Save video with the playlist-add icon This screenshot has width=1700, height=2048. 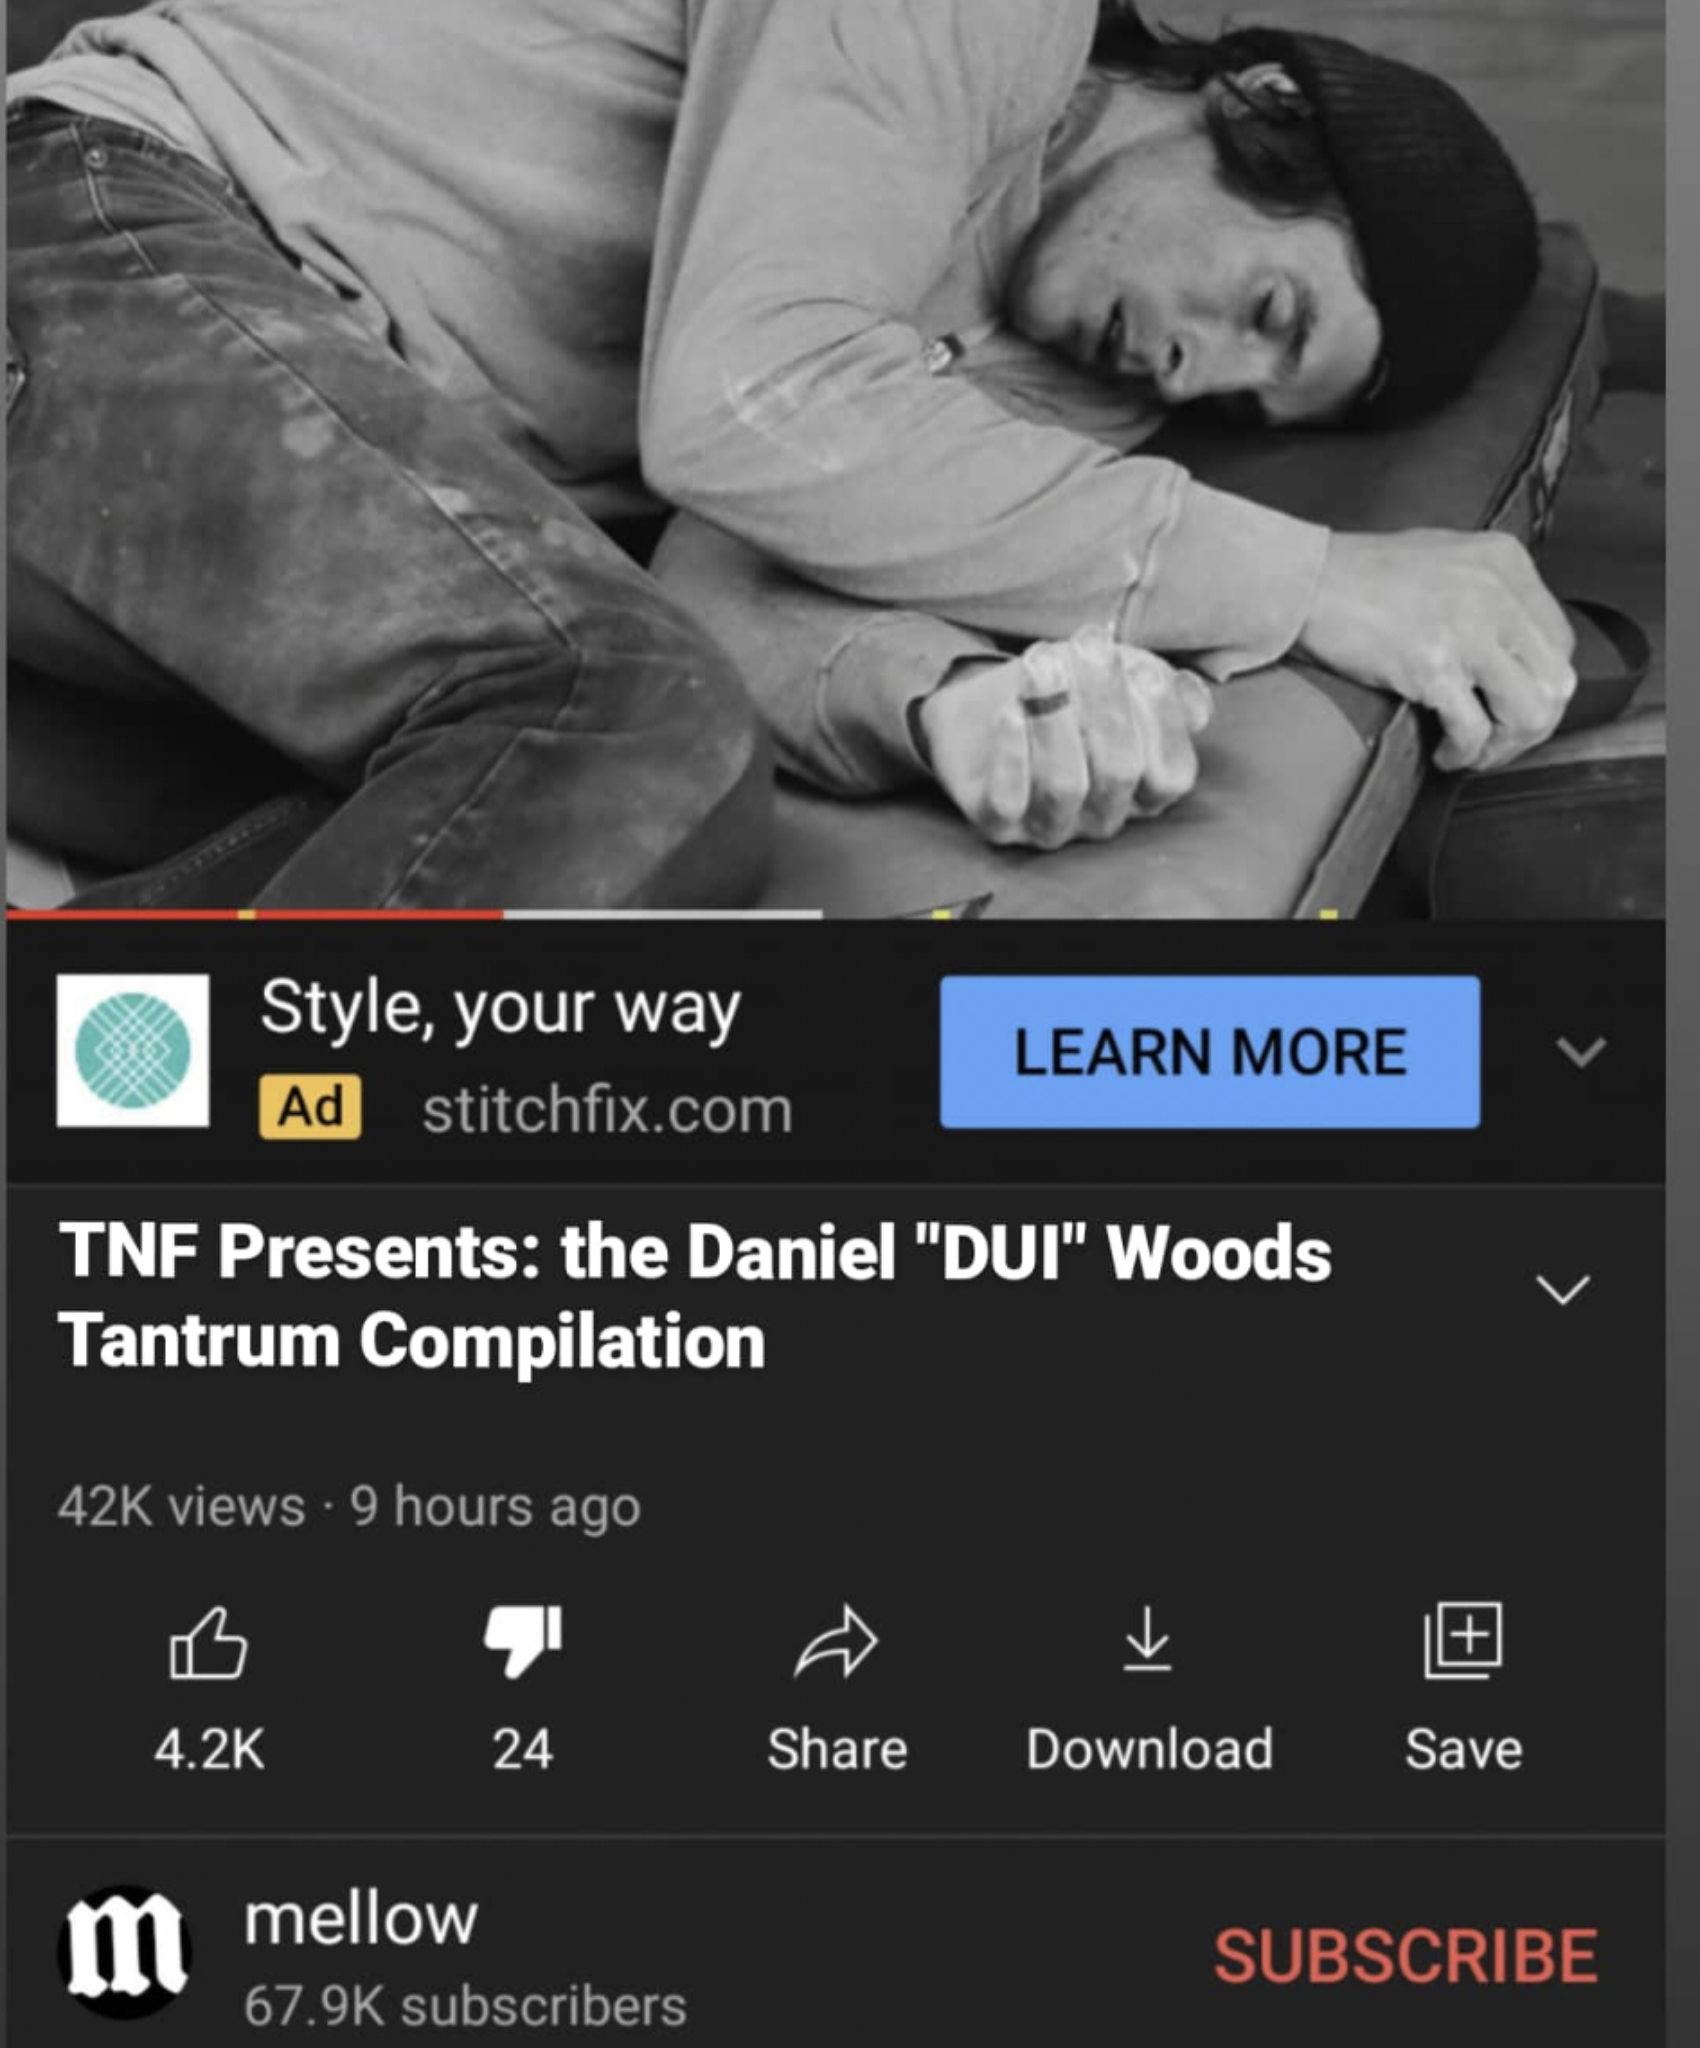point(1463,1640)
